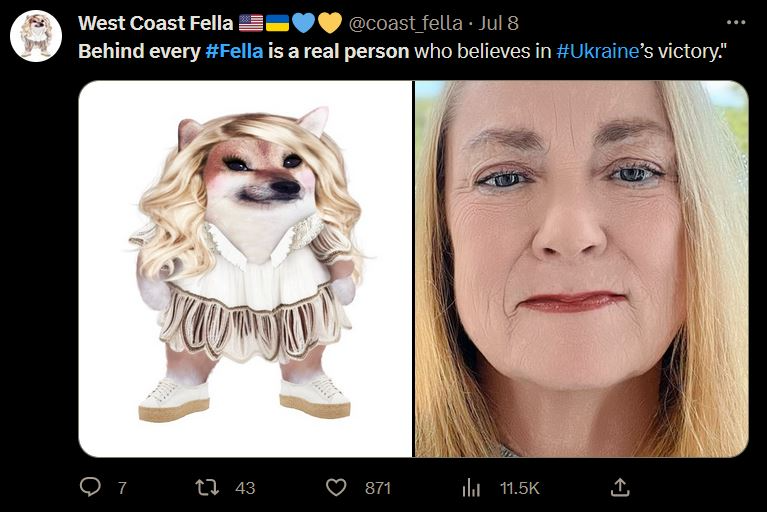Click the 11.5K views count
The height and width of the screenshot is (512, 767).
click(x=519, y=488)
